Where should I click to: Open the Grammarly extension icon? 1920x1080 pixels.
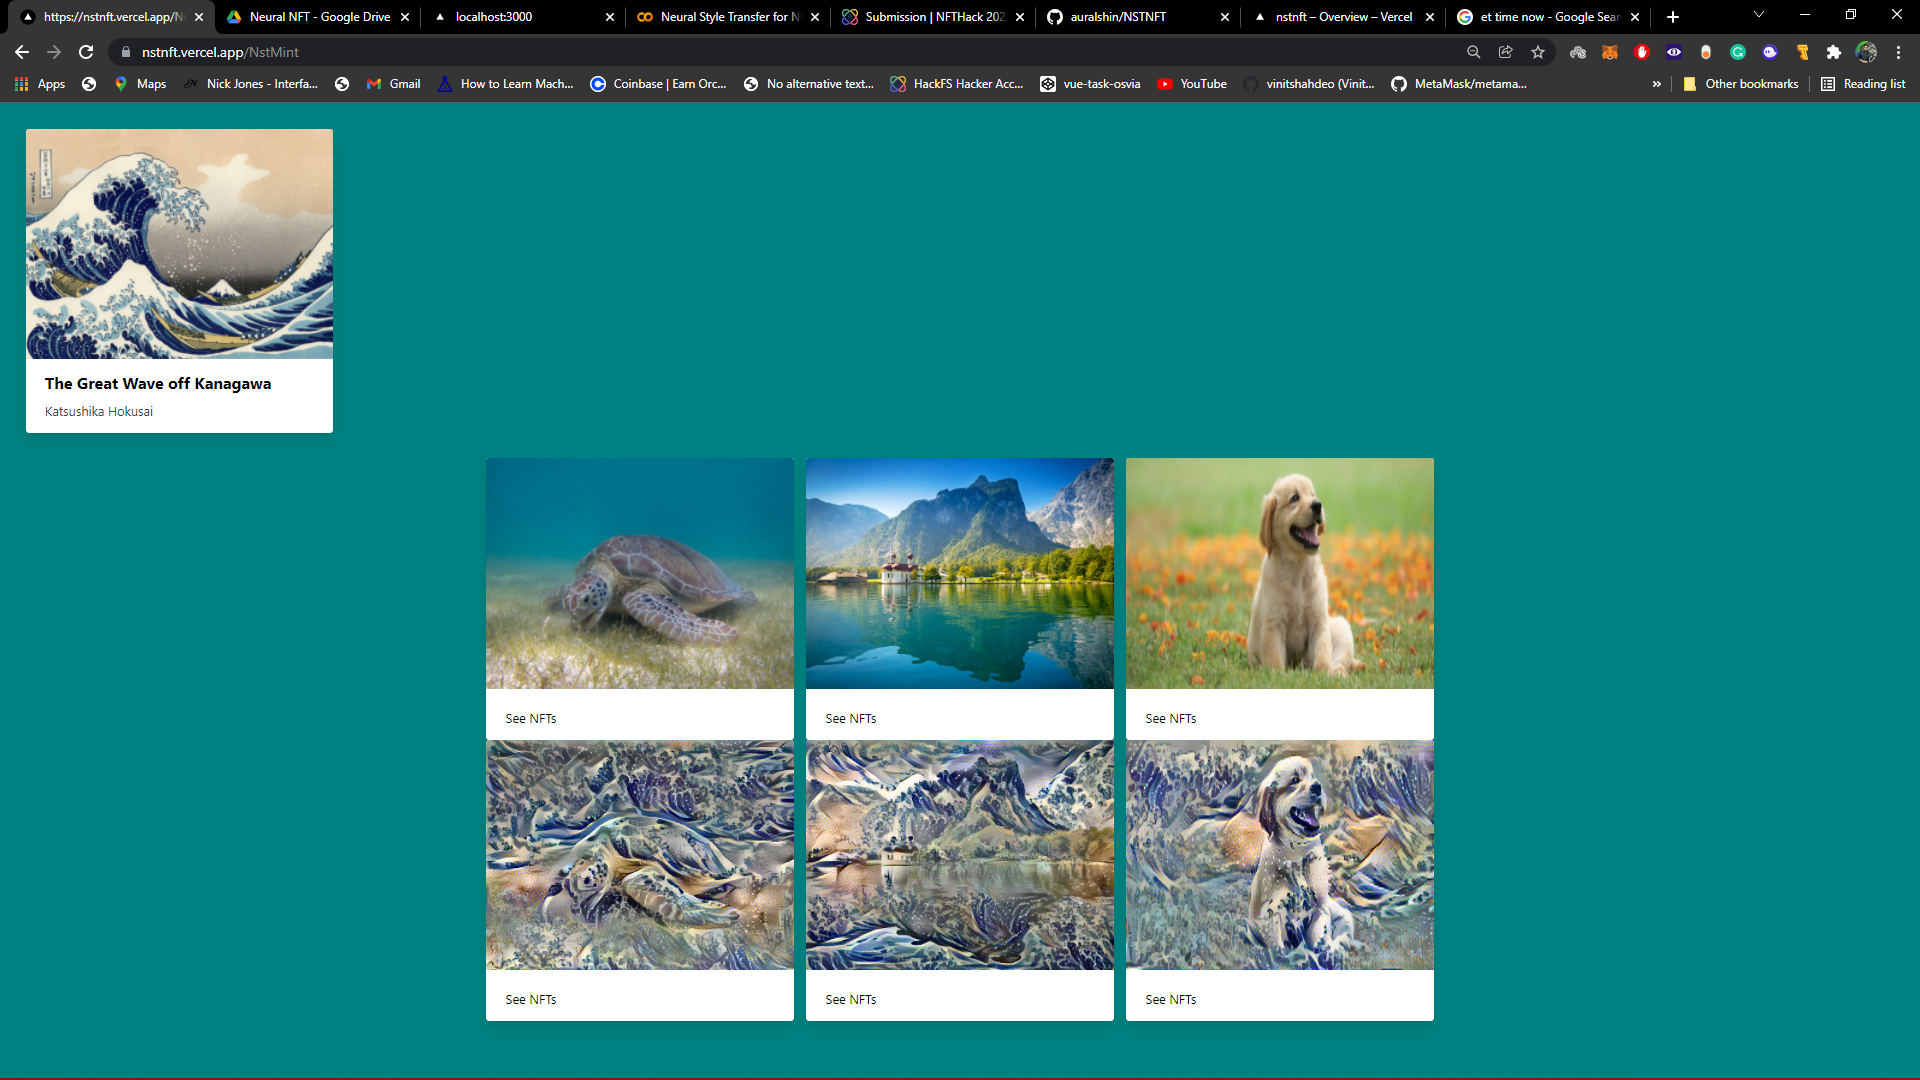(1738, 52)
